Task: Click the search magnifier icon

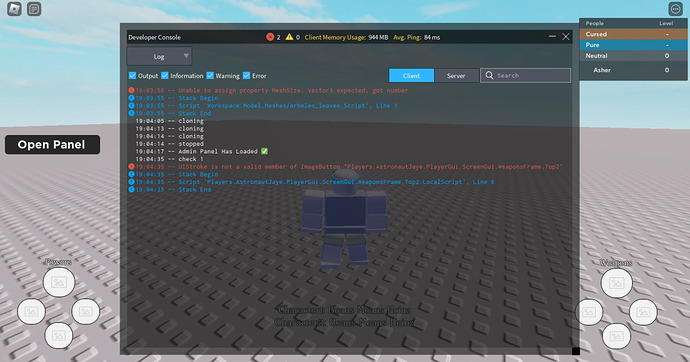Action: tap(489, 76)
